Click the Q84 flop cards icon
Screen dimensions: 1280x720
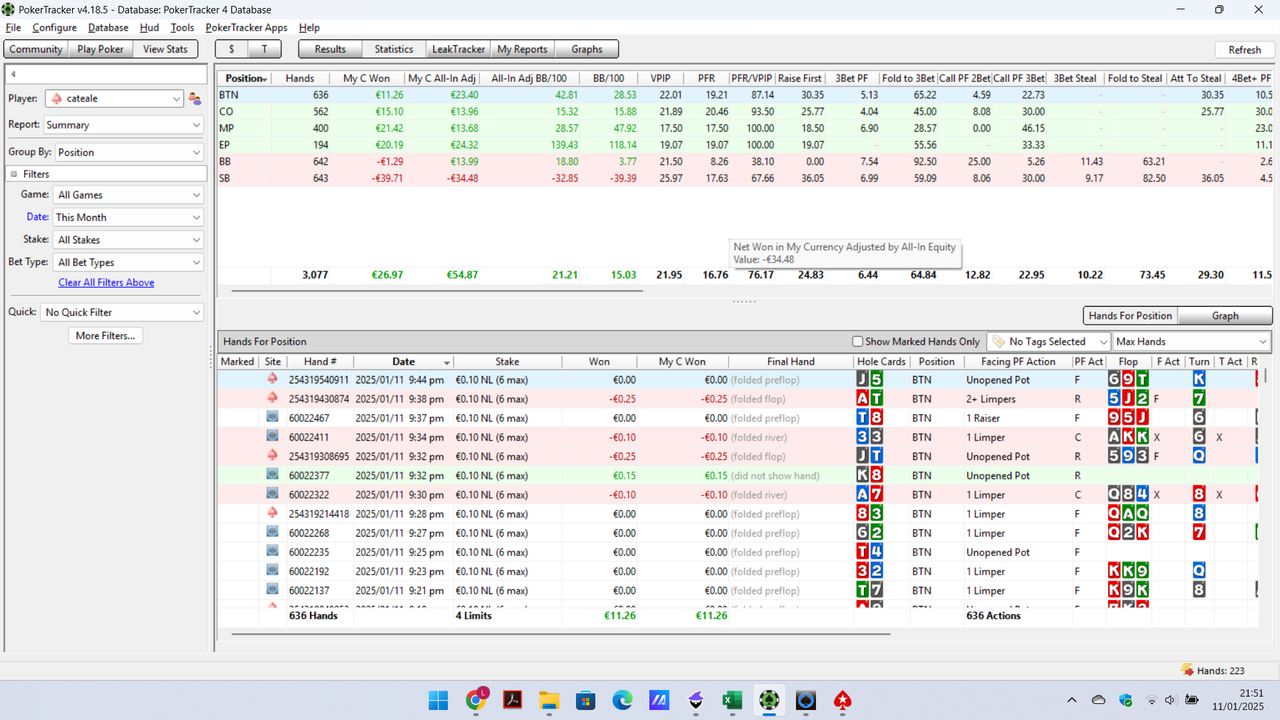(x=1128, y=494)
